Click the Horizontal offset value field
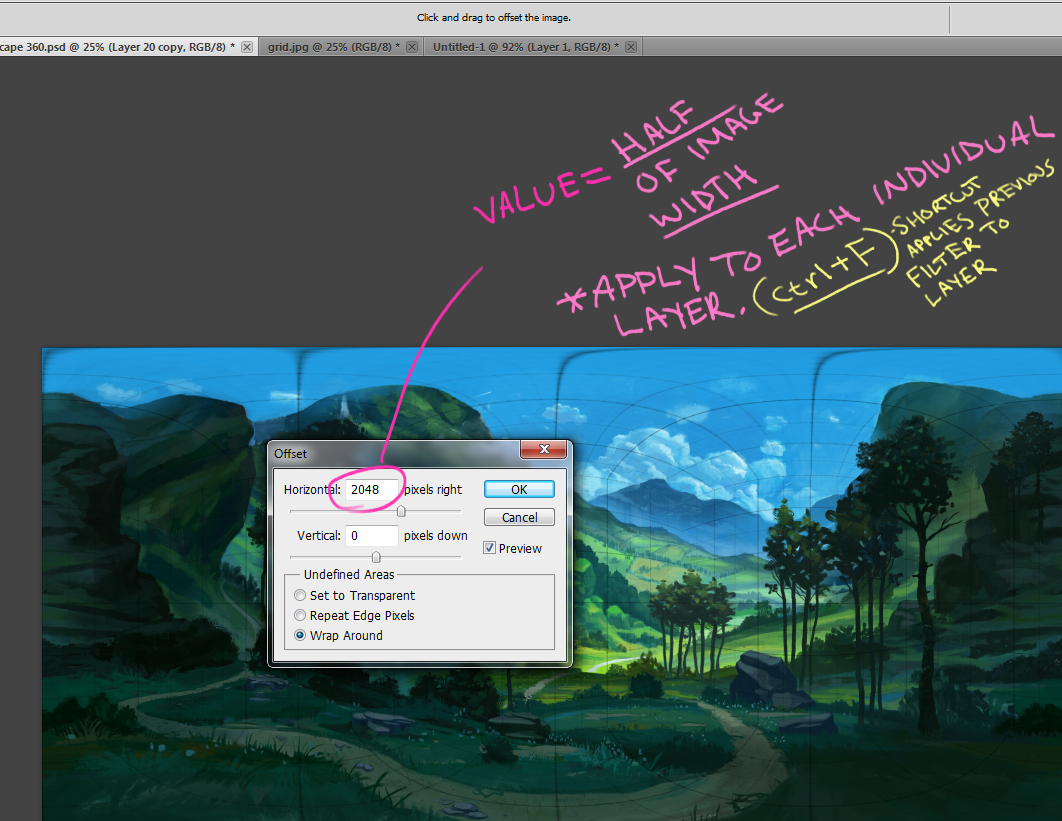1062x821 pixels. point(371,490)
